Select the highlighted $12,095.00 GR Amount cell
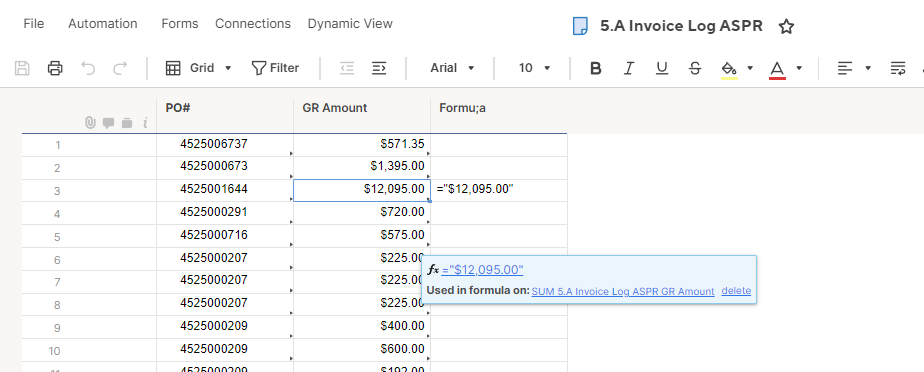Viewport: 924px width, 372px height. coord(362,190)
